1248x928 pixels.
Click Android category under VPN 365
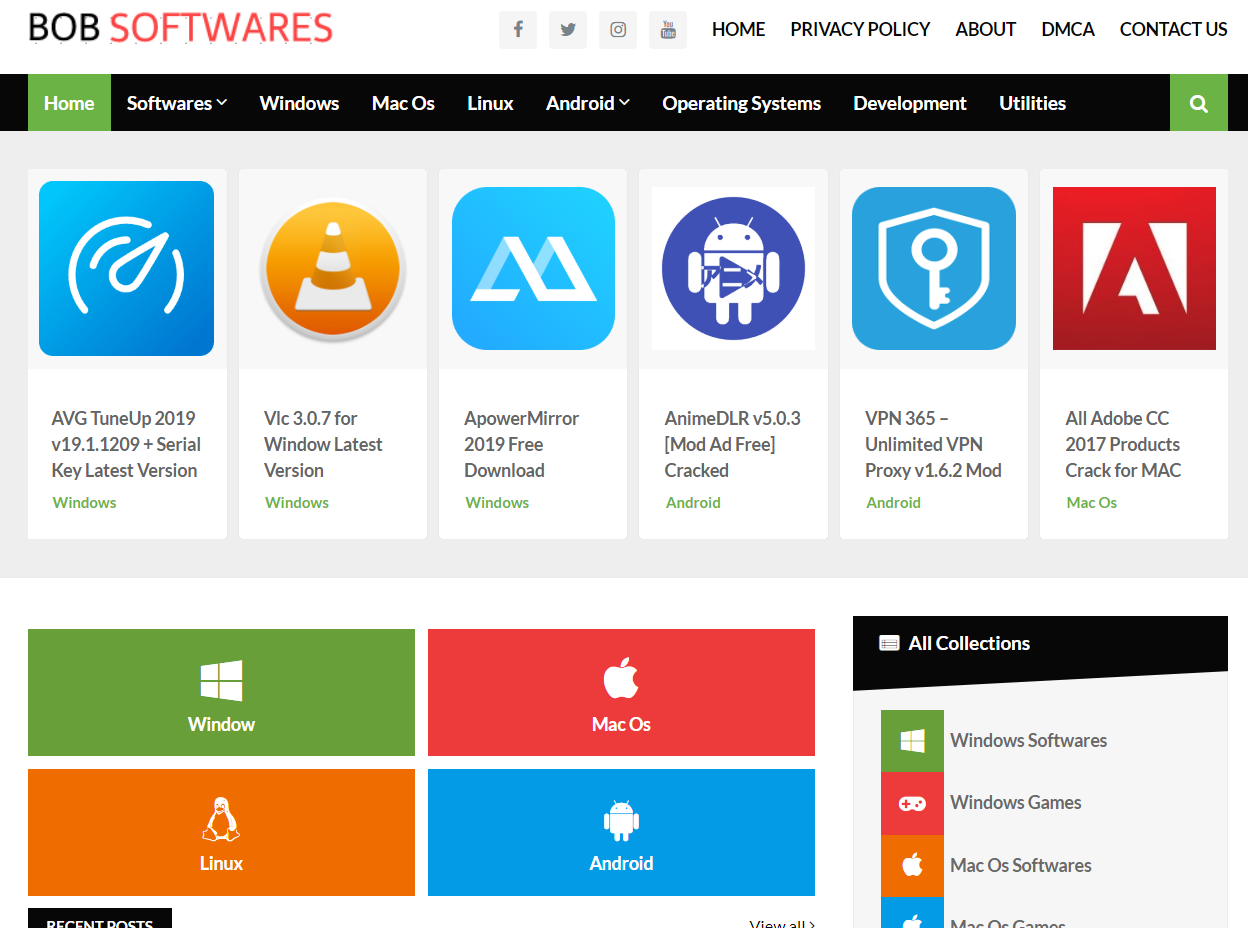893,503
